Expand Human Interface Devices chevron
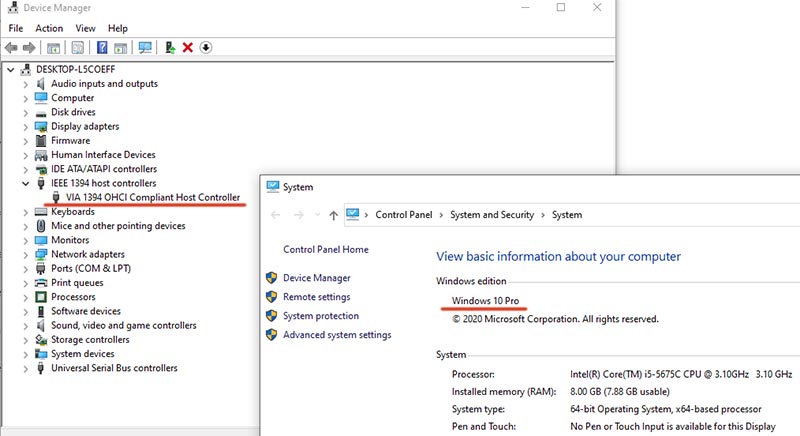 26,156
